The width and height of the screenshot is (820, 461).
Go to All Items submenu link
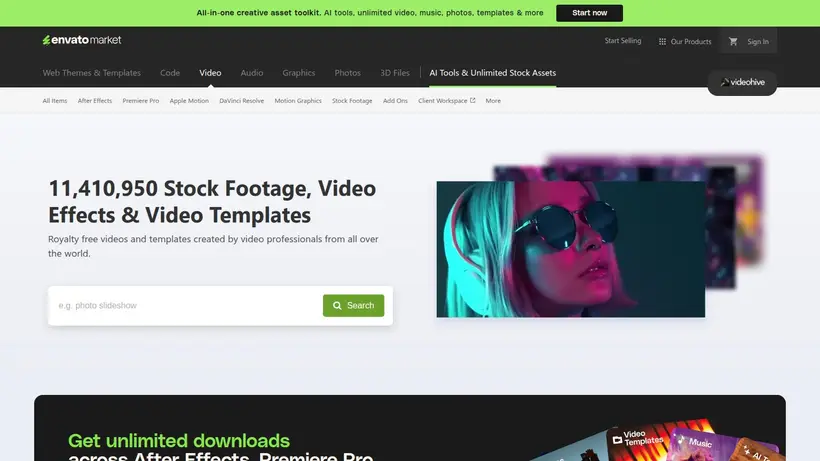coord(55,100)
